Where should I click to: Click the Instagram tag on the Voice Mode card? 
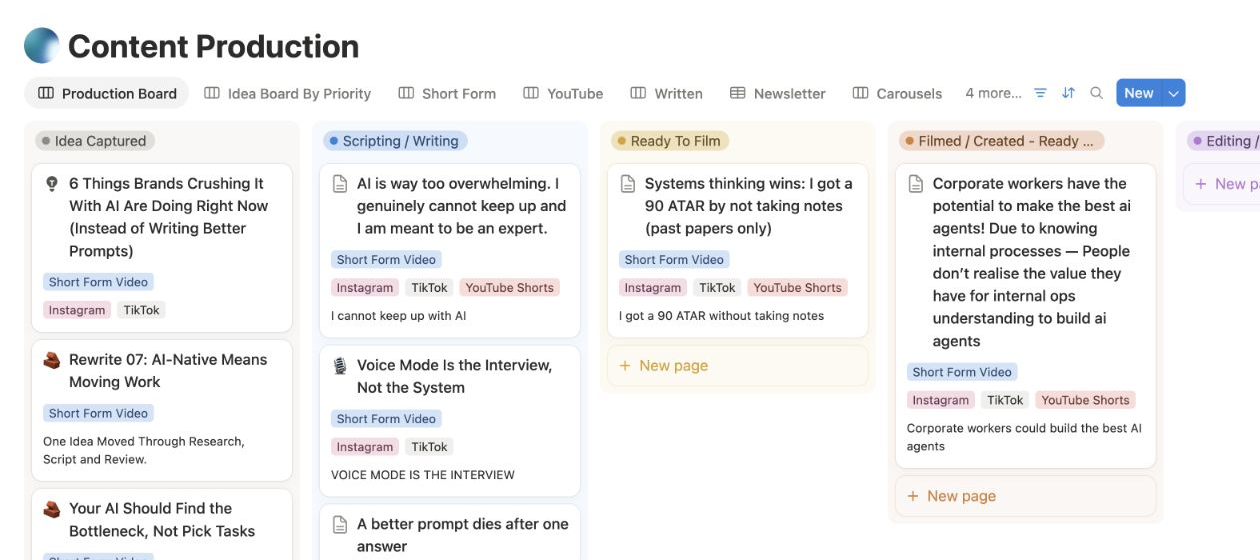click(x=365, y=447)
